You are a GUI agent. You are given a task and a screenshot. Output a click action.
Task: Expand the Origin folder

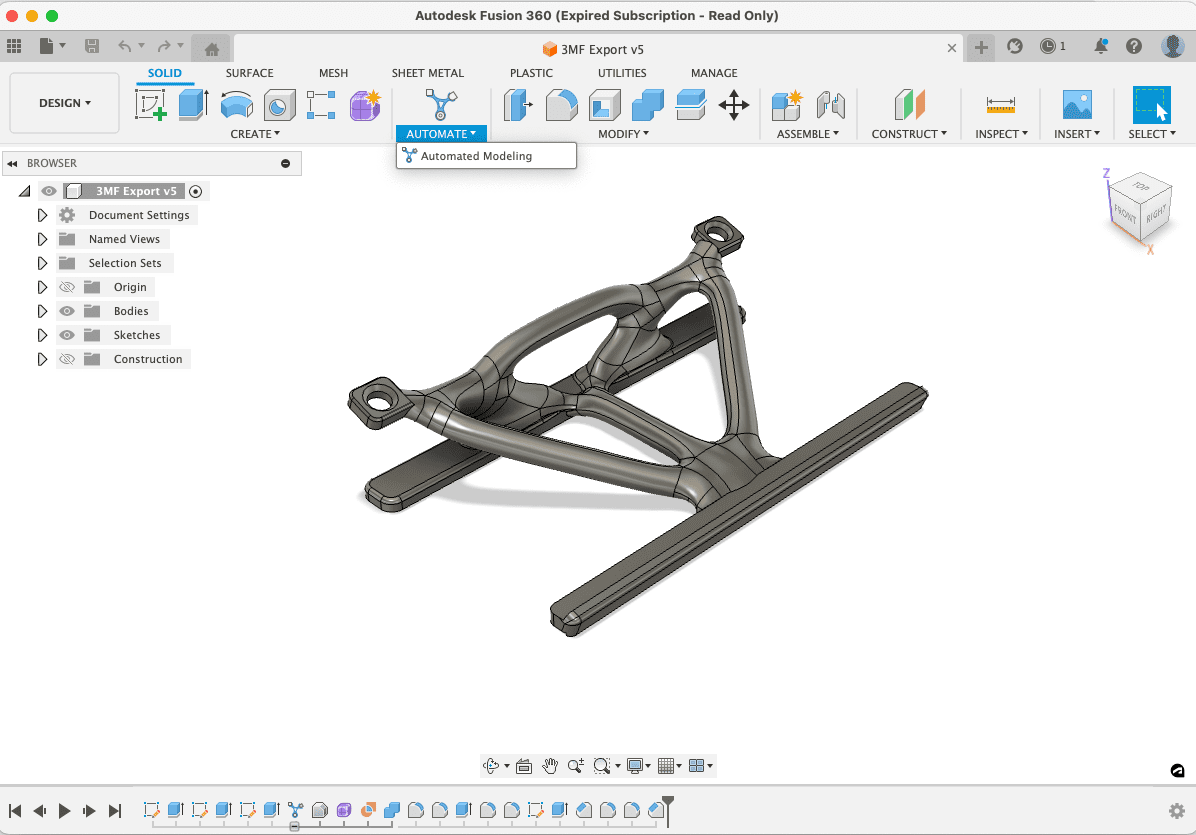coord(42,287)
